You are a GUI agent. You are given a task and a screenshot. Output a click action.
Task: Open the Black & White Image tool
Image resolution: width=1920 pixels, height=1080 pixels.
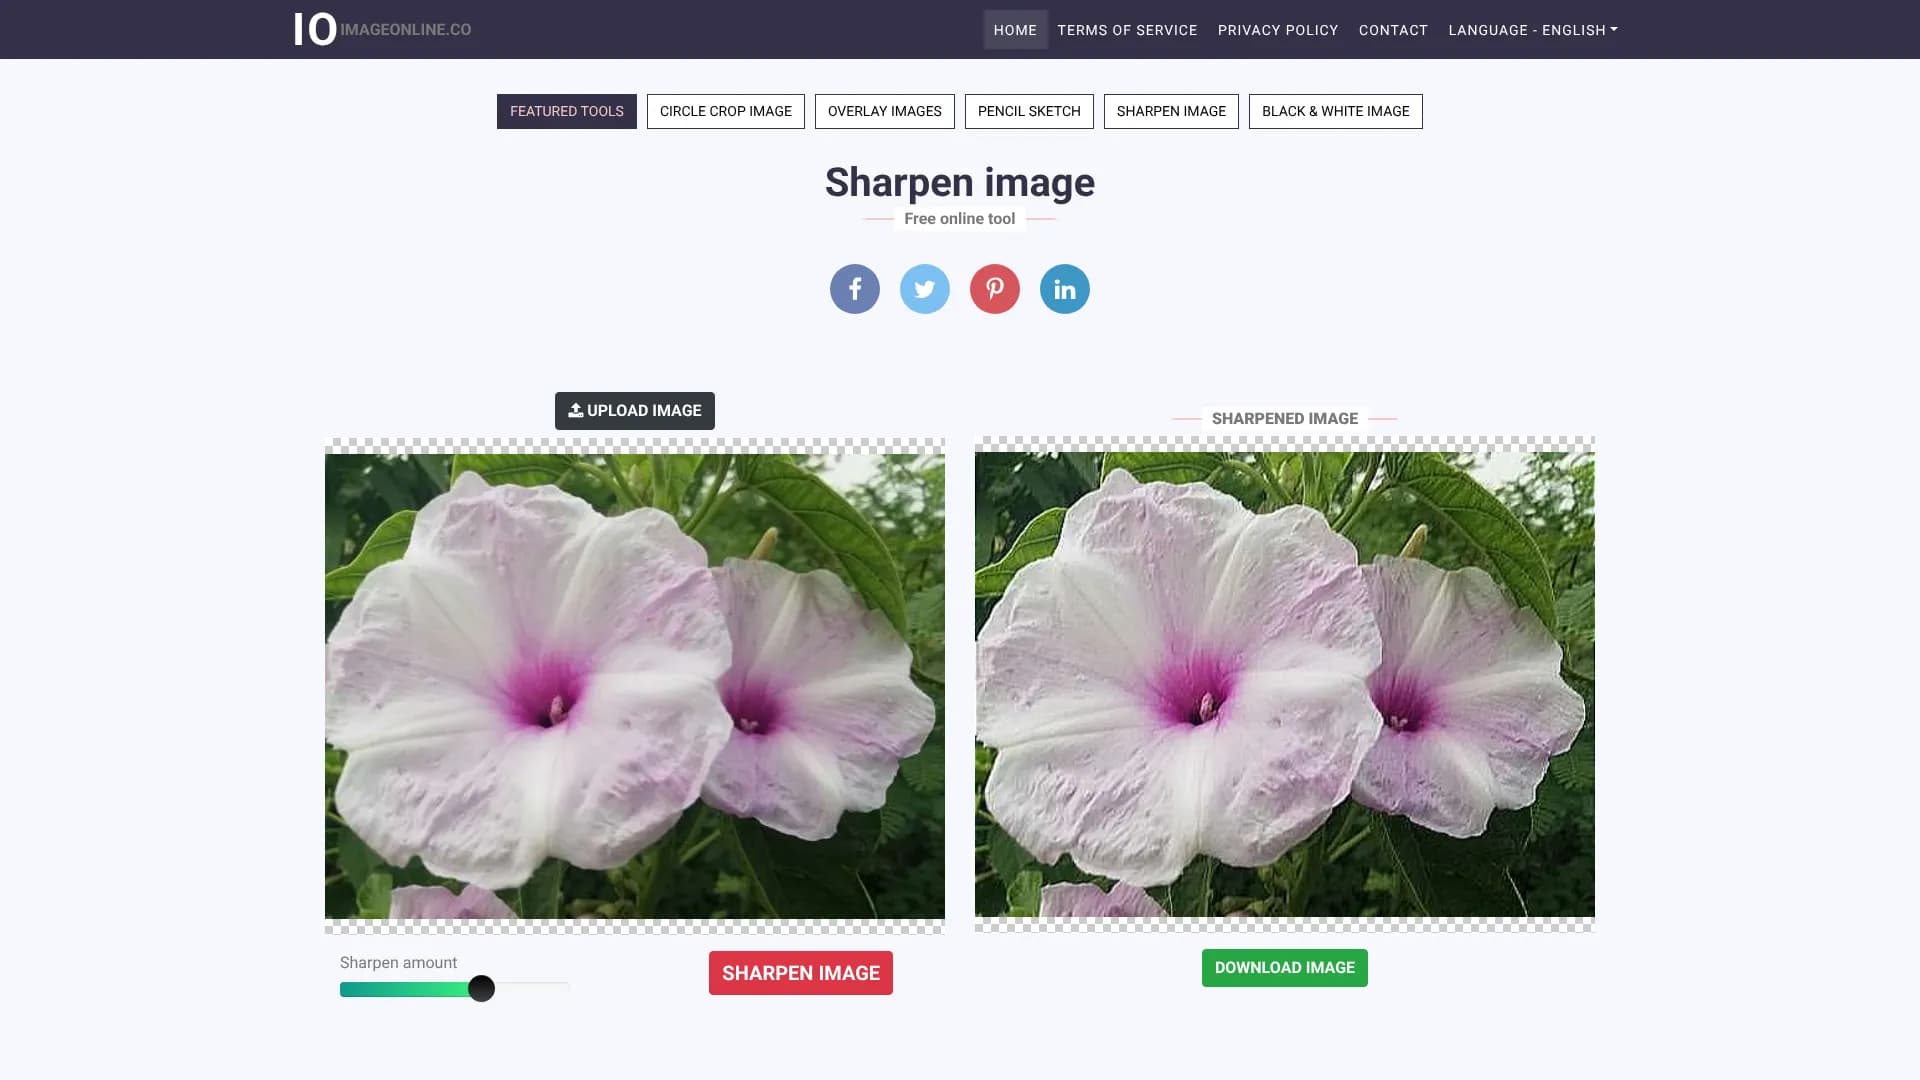click(1335, 111)
